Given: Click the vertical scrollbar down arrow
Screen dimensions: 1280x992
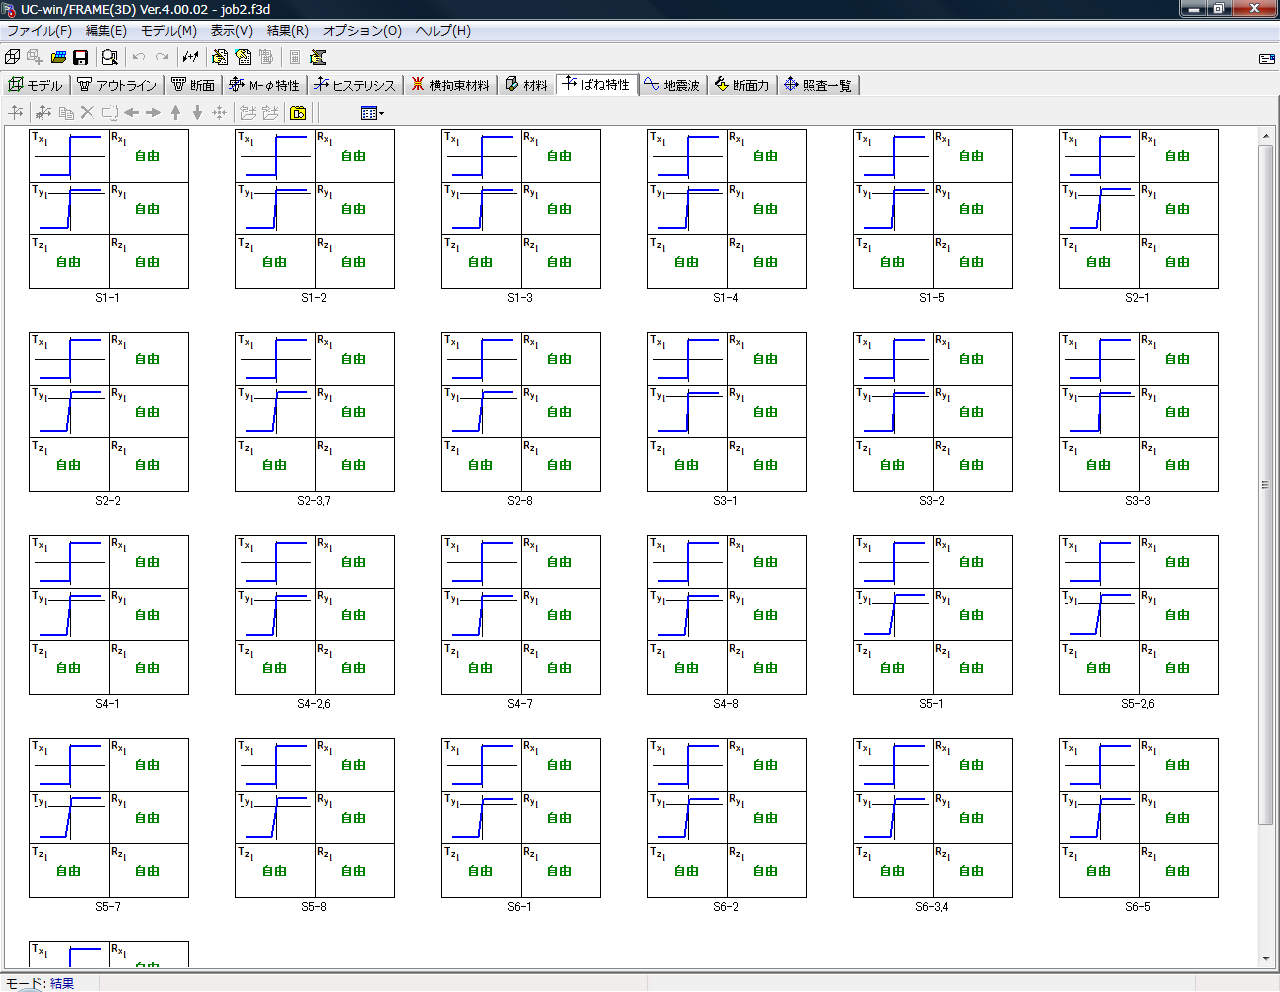Looking at the screenshot, I should tap(1266, 960).
